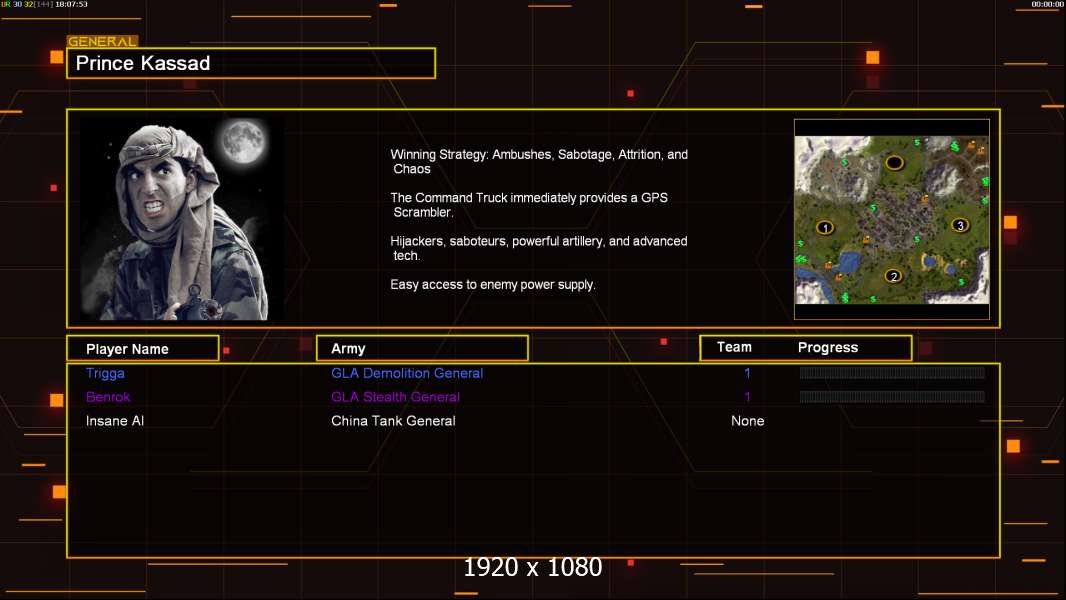Open China Tank General army entry

point(393,421)
